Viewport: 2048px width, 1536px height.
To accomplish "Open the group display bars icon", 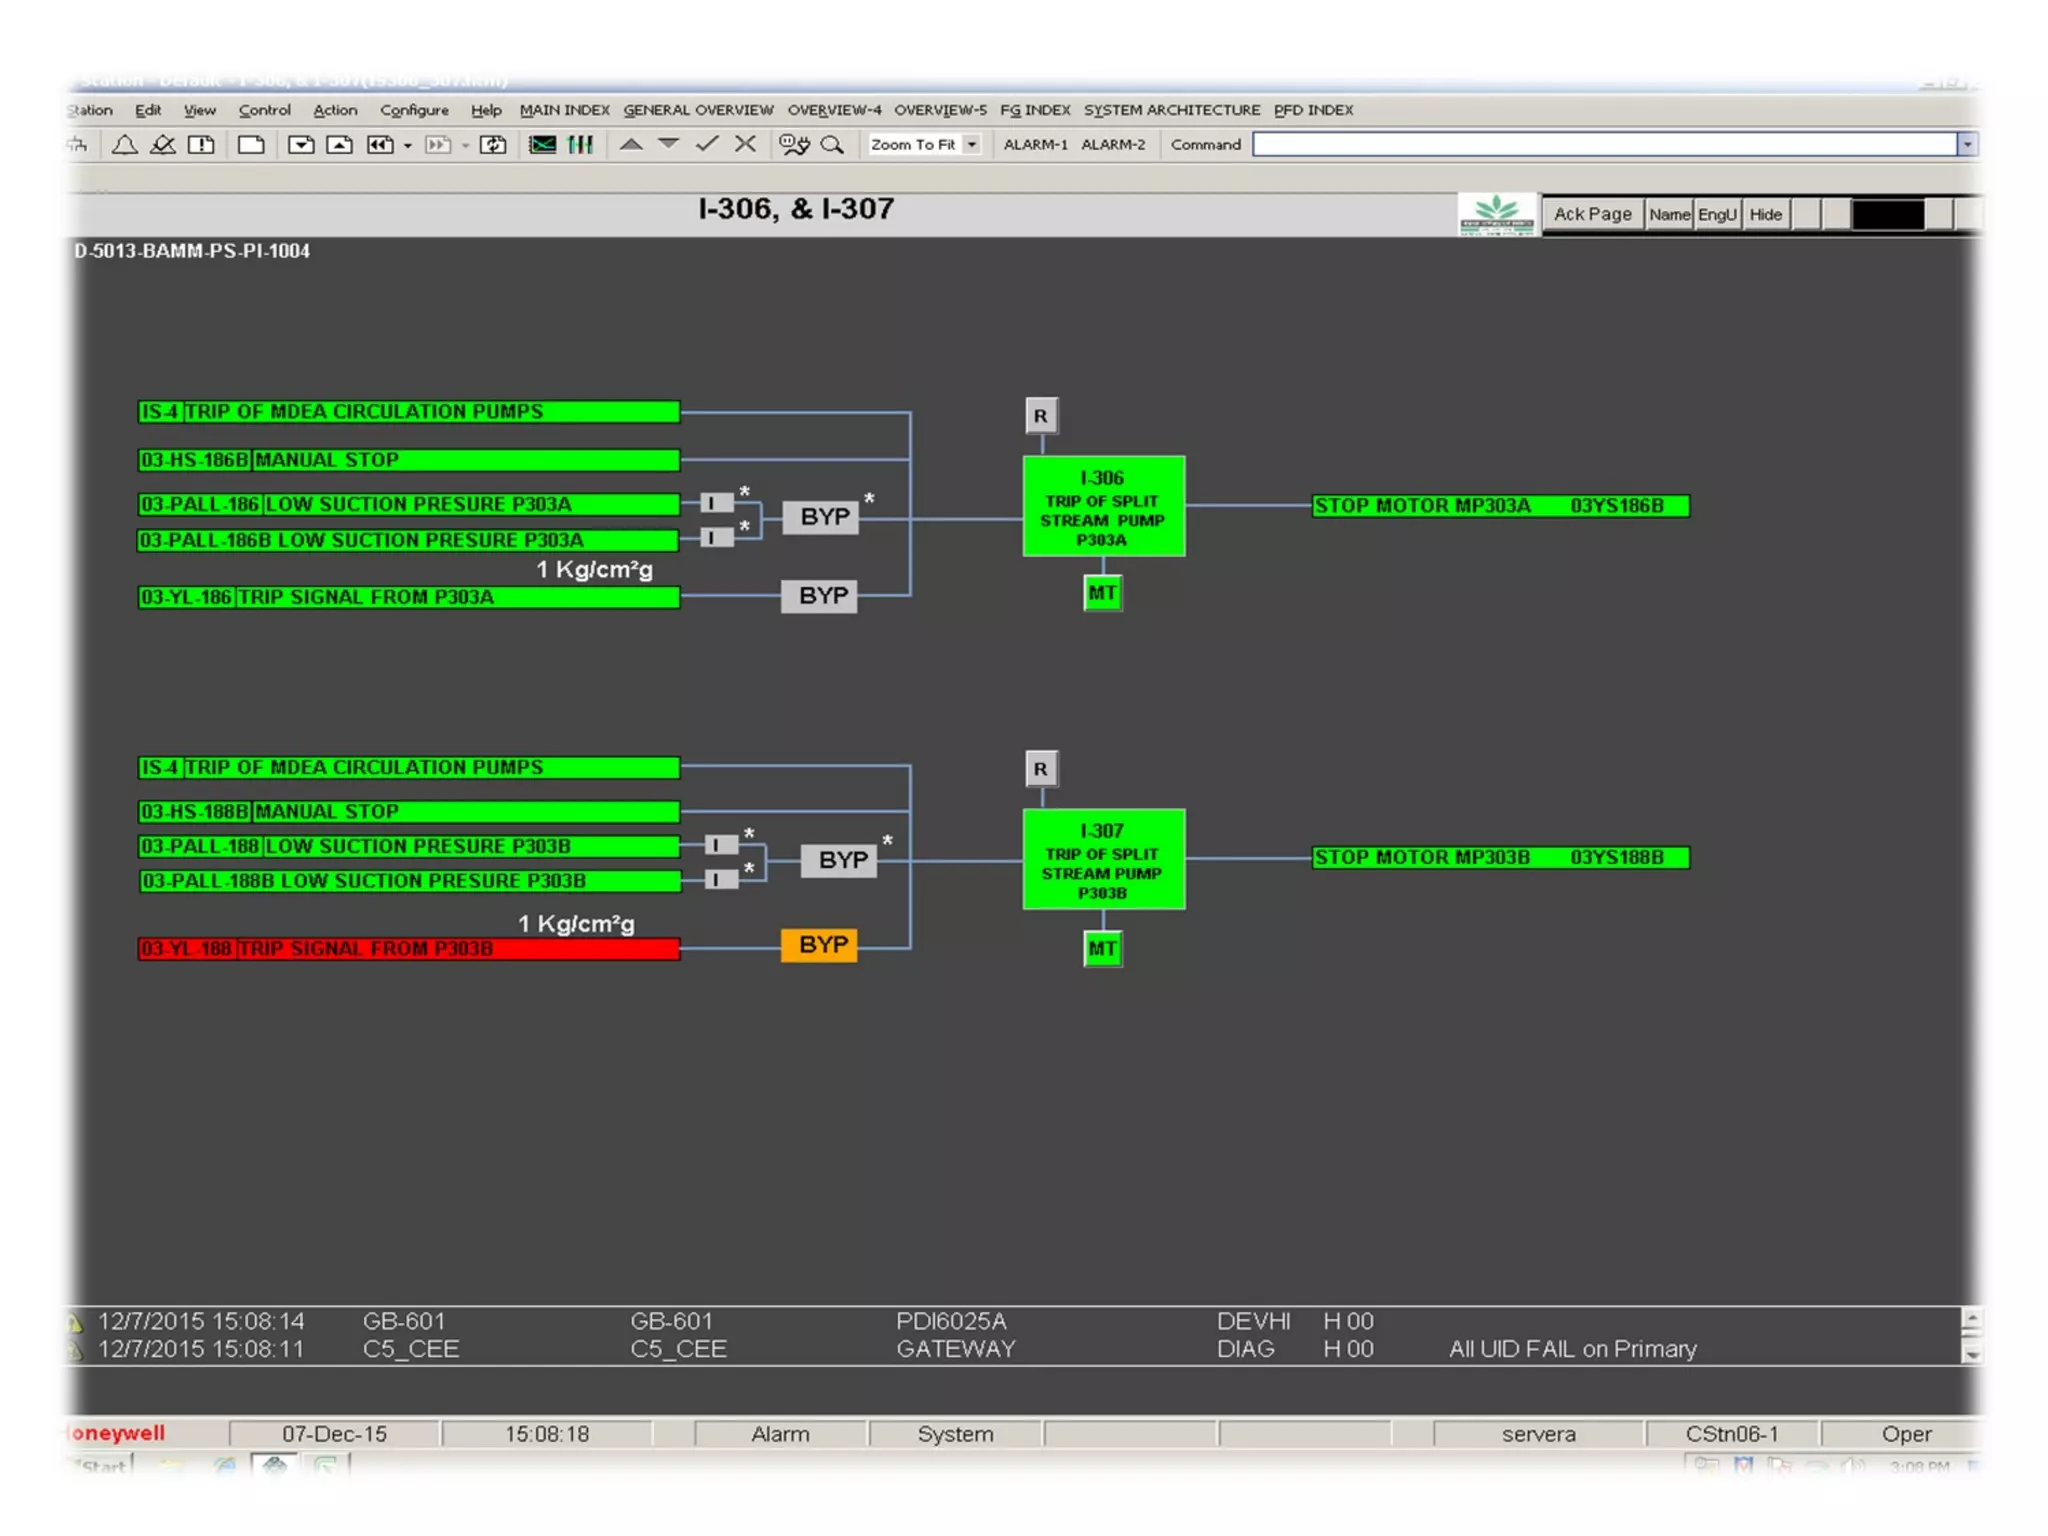I will tap(581, 145).
